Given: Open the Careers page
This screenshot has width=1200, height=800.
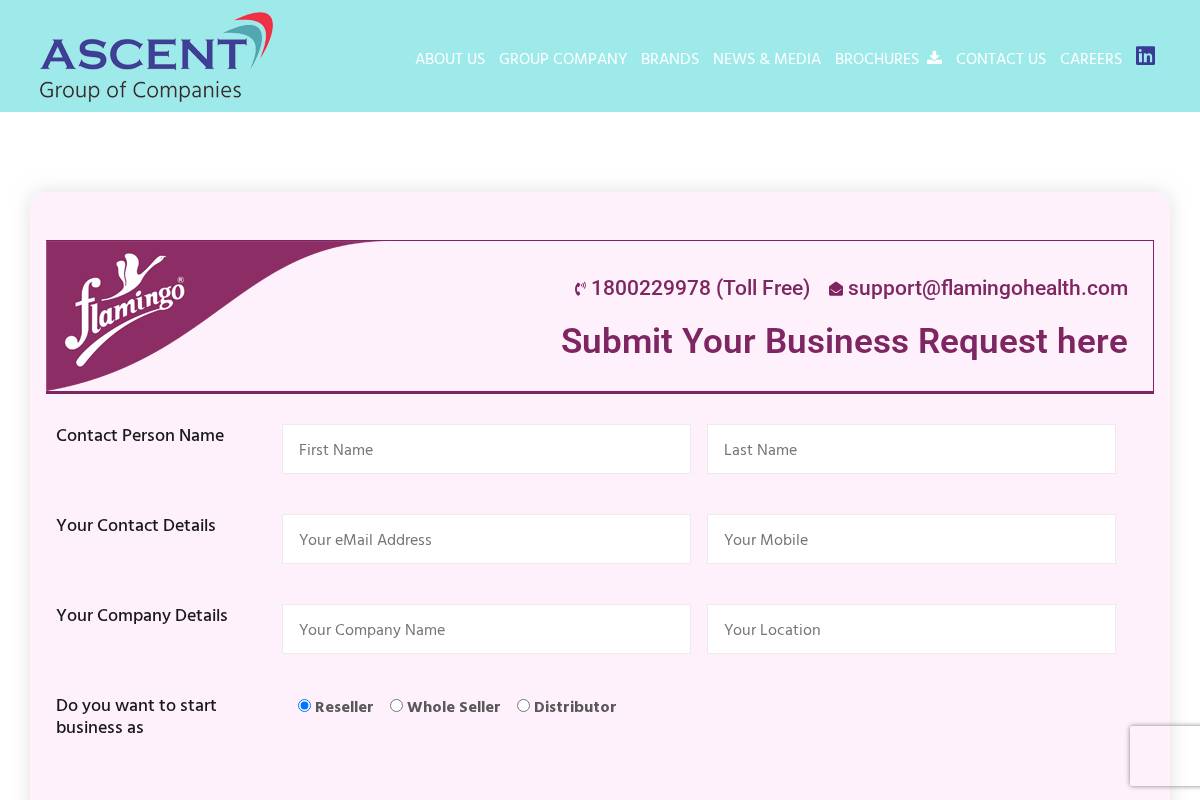Looking at the screenshot, I should [x=1091, y=59].
